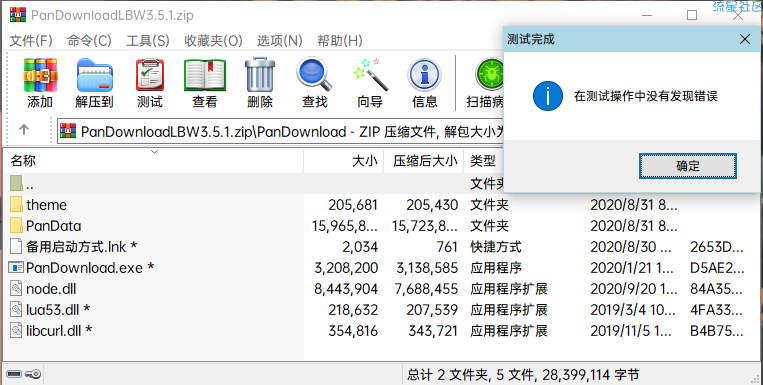Click the archive path address field
Viewport: 763px width, 385px height.
[x=280, y=131]
